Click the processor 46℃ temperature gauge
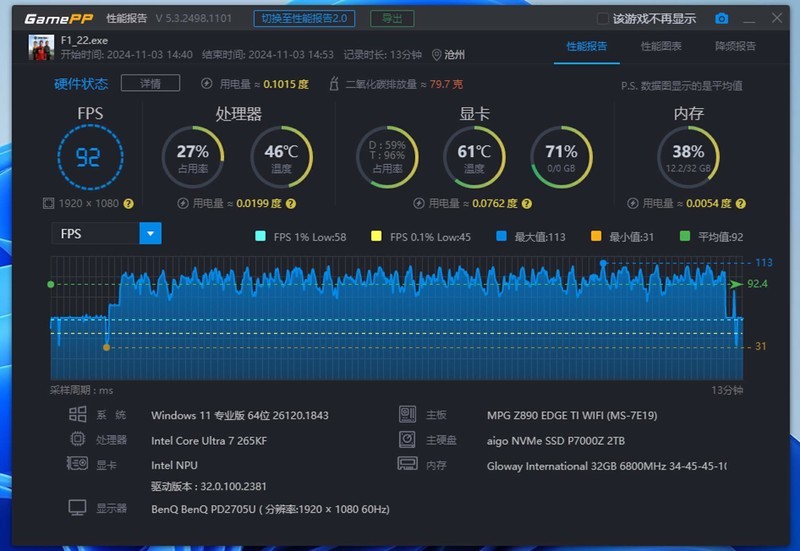800x551 pixels. coord(281,157)
